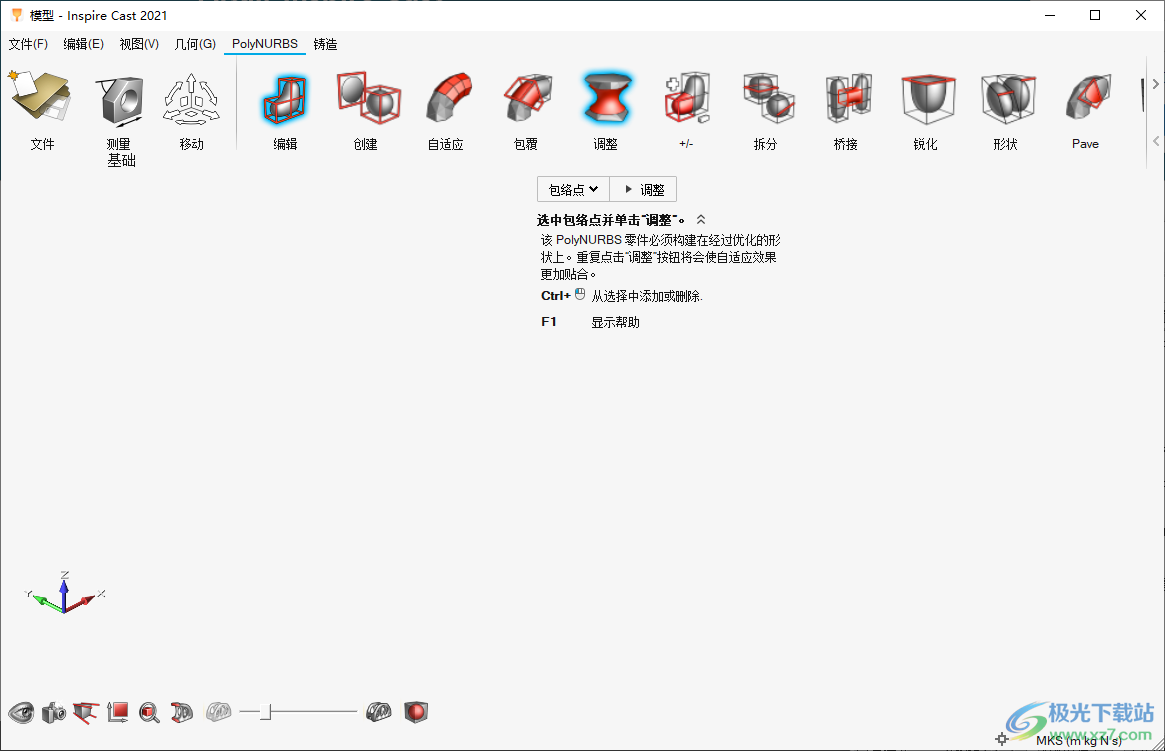This screenshot has width=1165, height=751.
Task: Select the 拆分 split tool
Action: pyautogui.click(x=768, y=97)
